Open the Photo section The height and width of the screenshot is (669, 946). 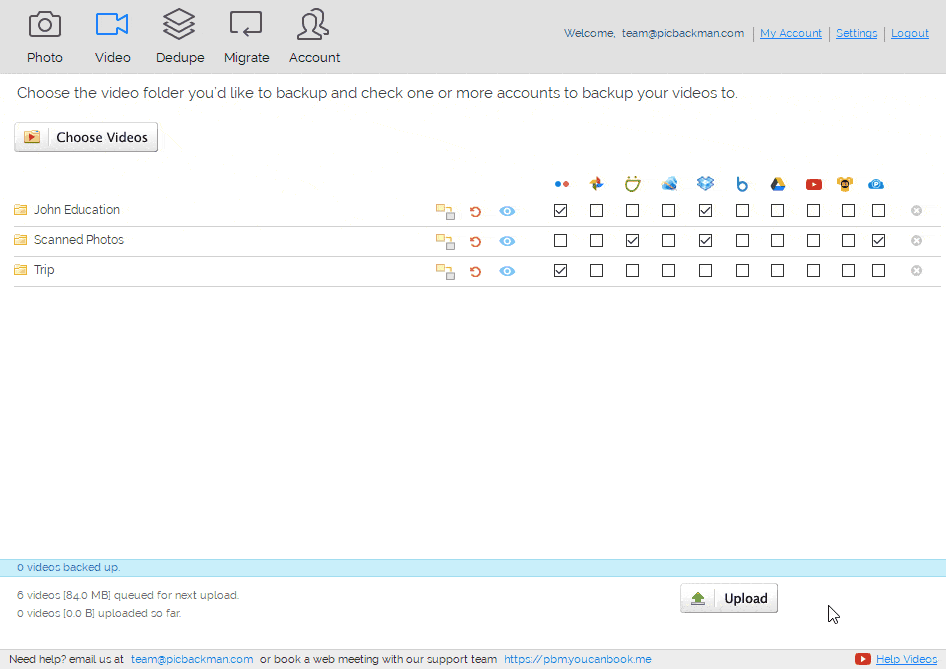(x=44, y=36)
